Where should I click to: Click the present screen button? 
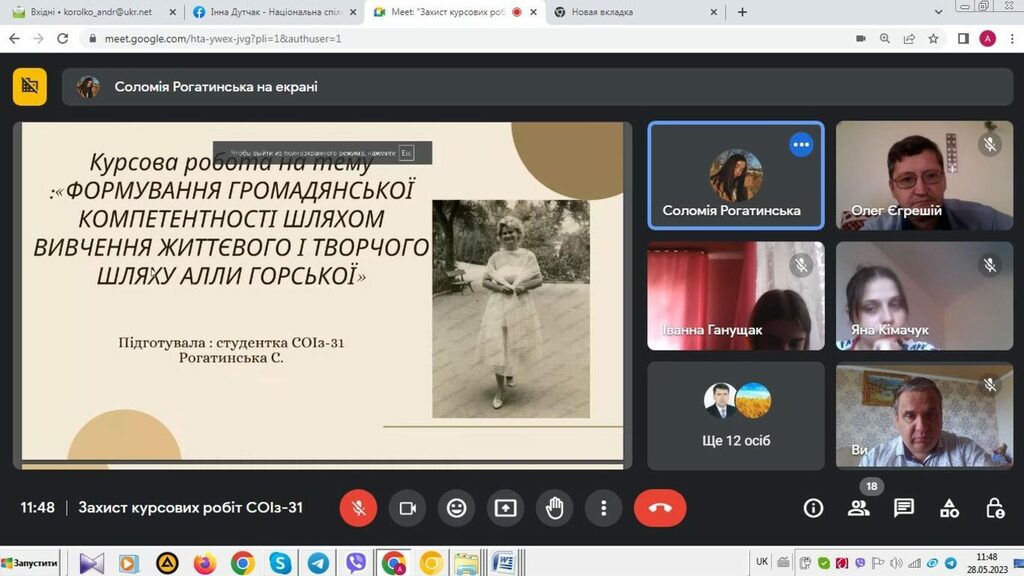(x=505, y=508)
